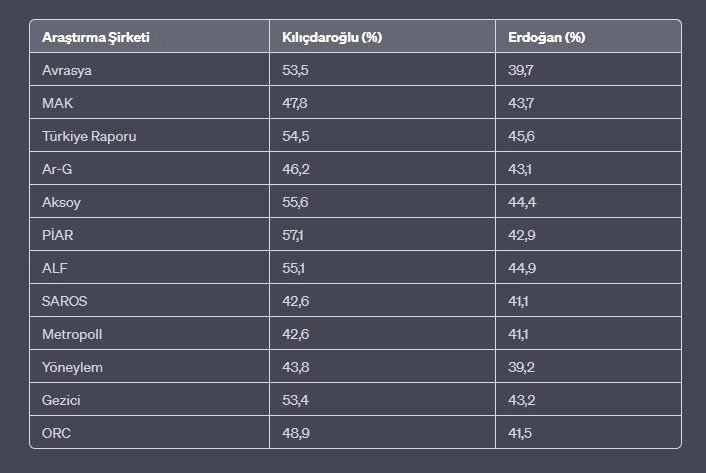Click the Ar-G row label

pyautogui.click(x=149, y=169)
